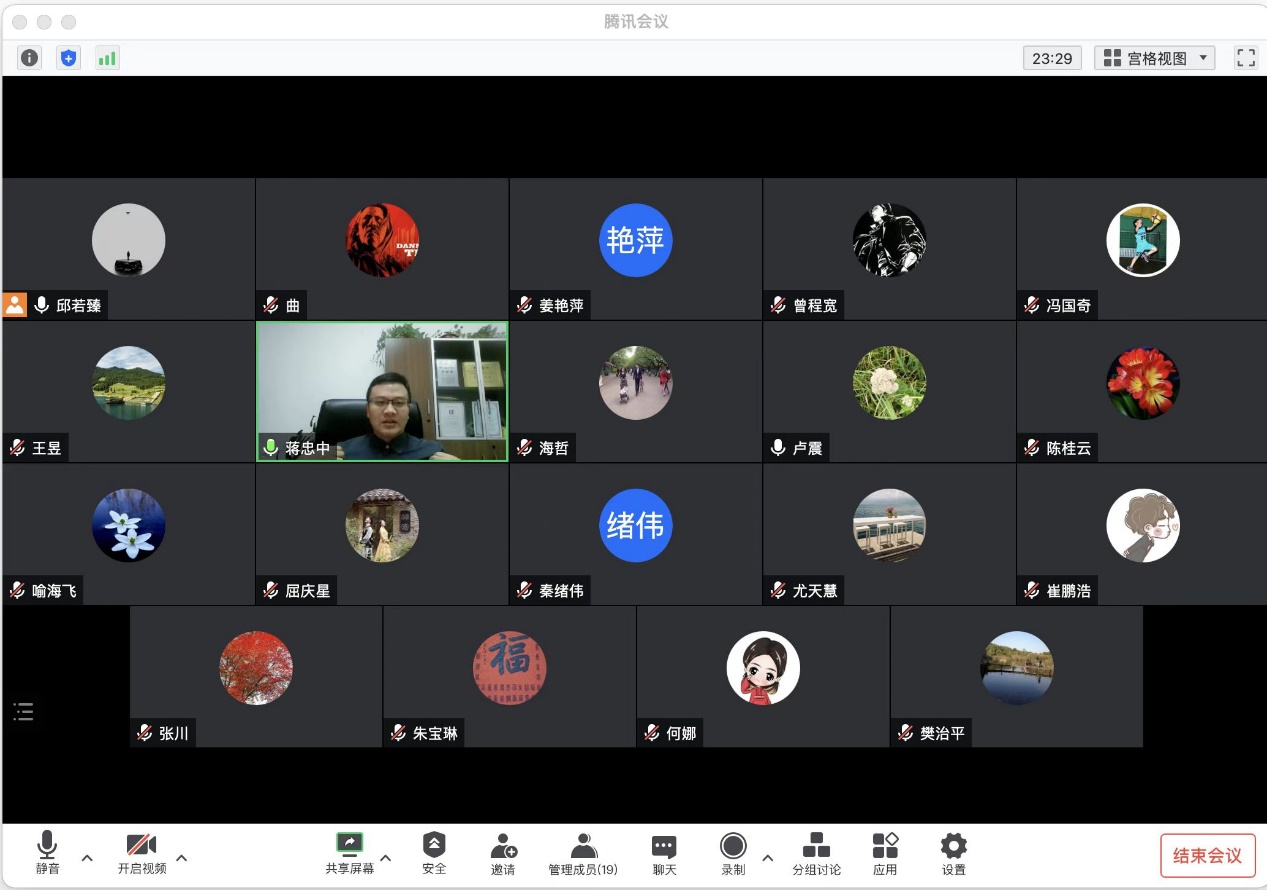Image resolution: width=1267 pixels, height=890 pixels.
Task: Open Breakout rooms (分组讨论)
Action: (816, 854)
